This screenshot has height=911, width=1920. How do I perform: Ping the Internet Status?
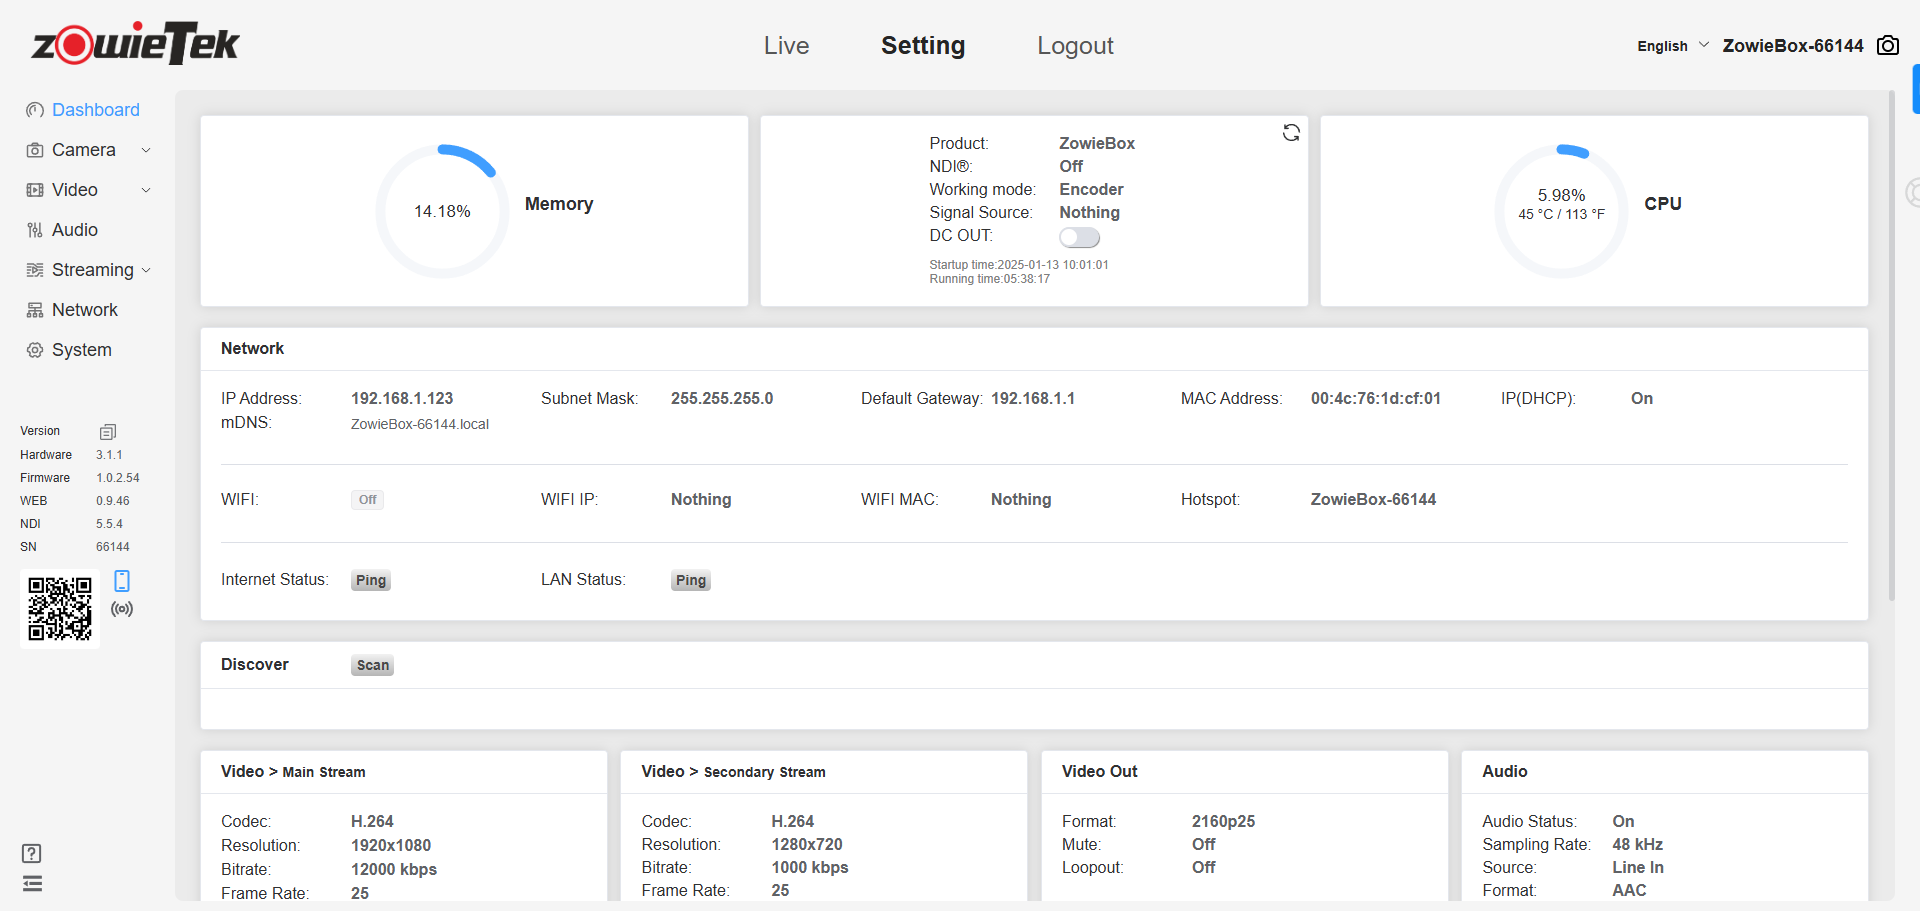(x=370, y=581)
